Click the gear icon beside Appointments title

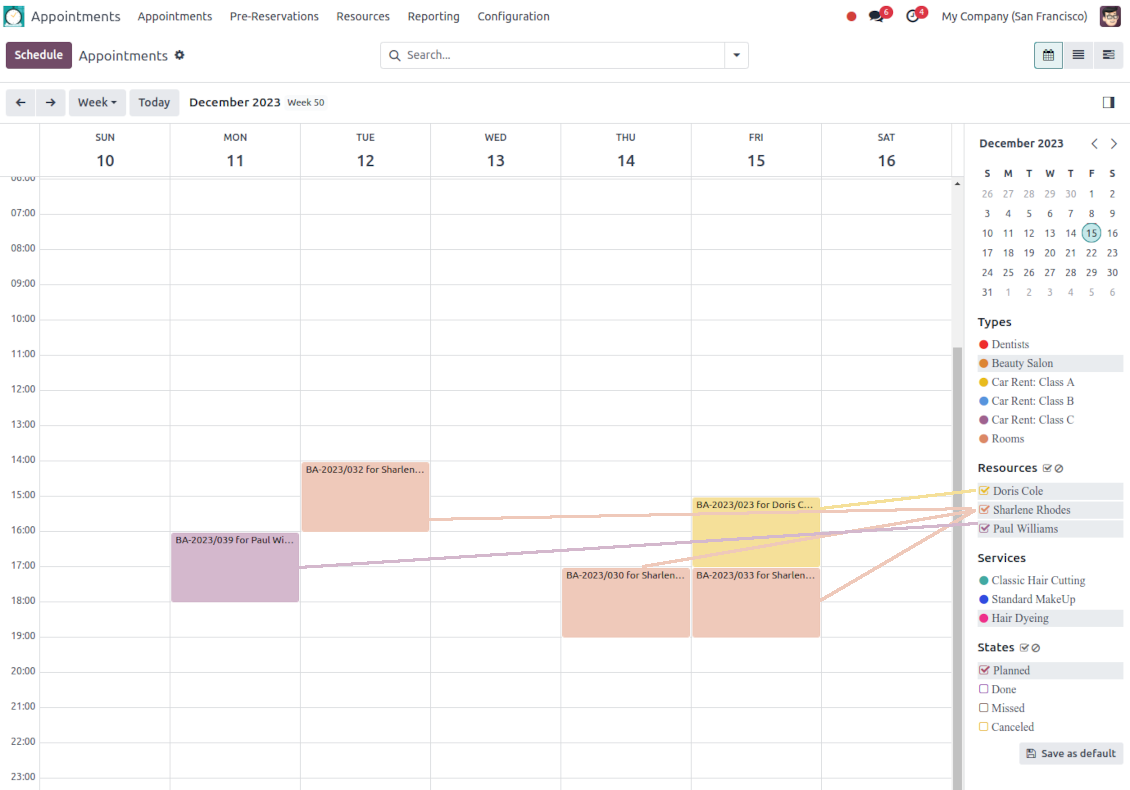180,55
